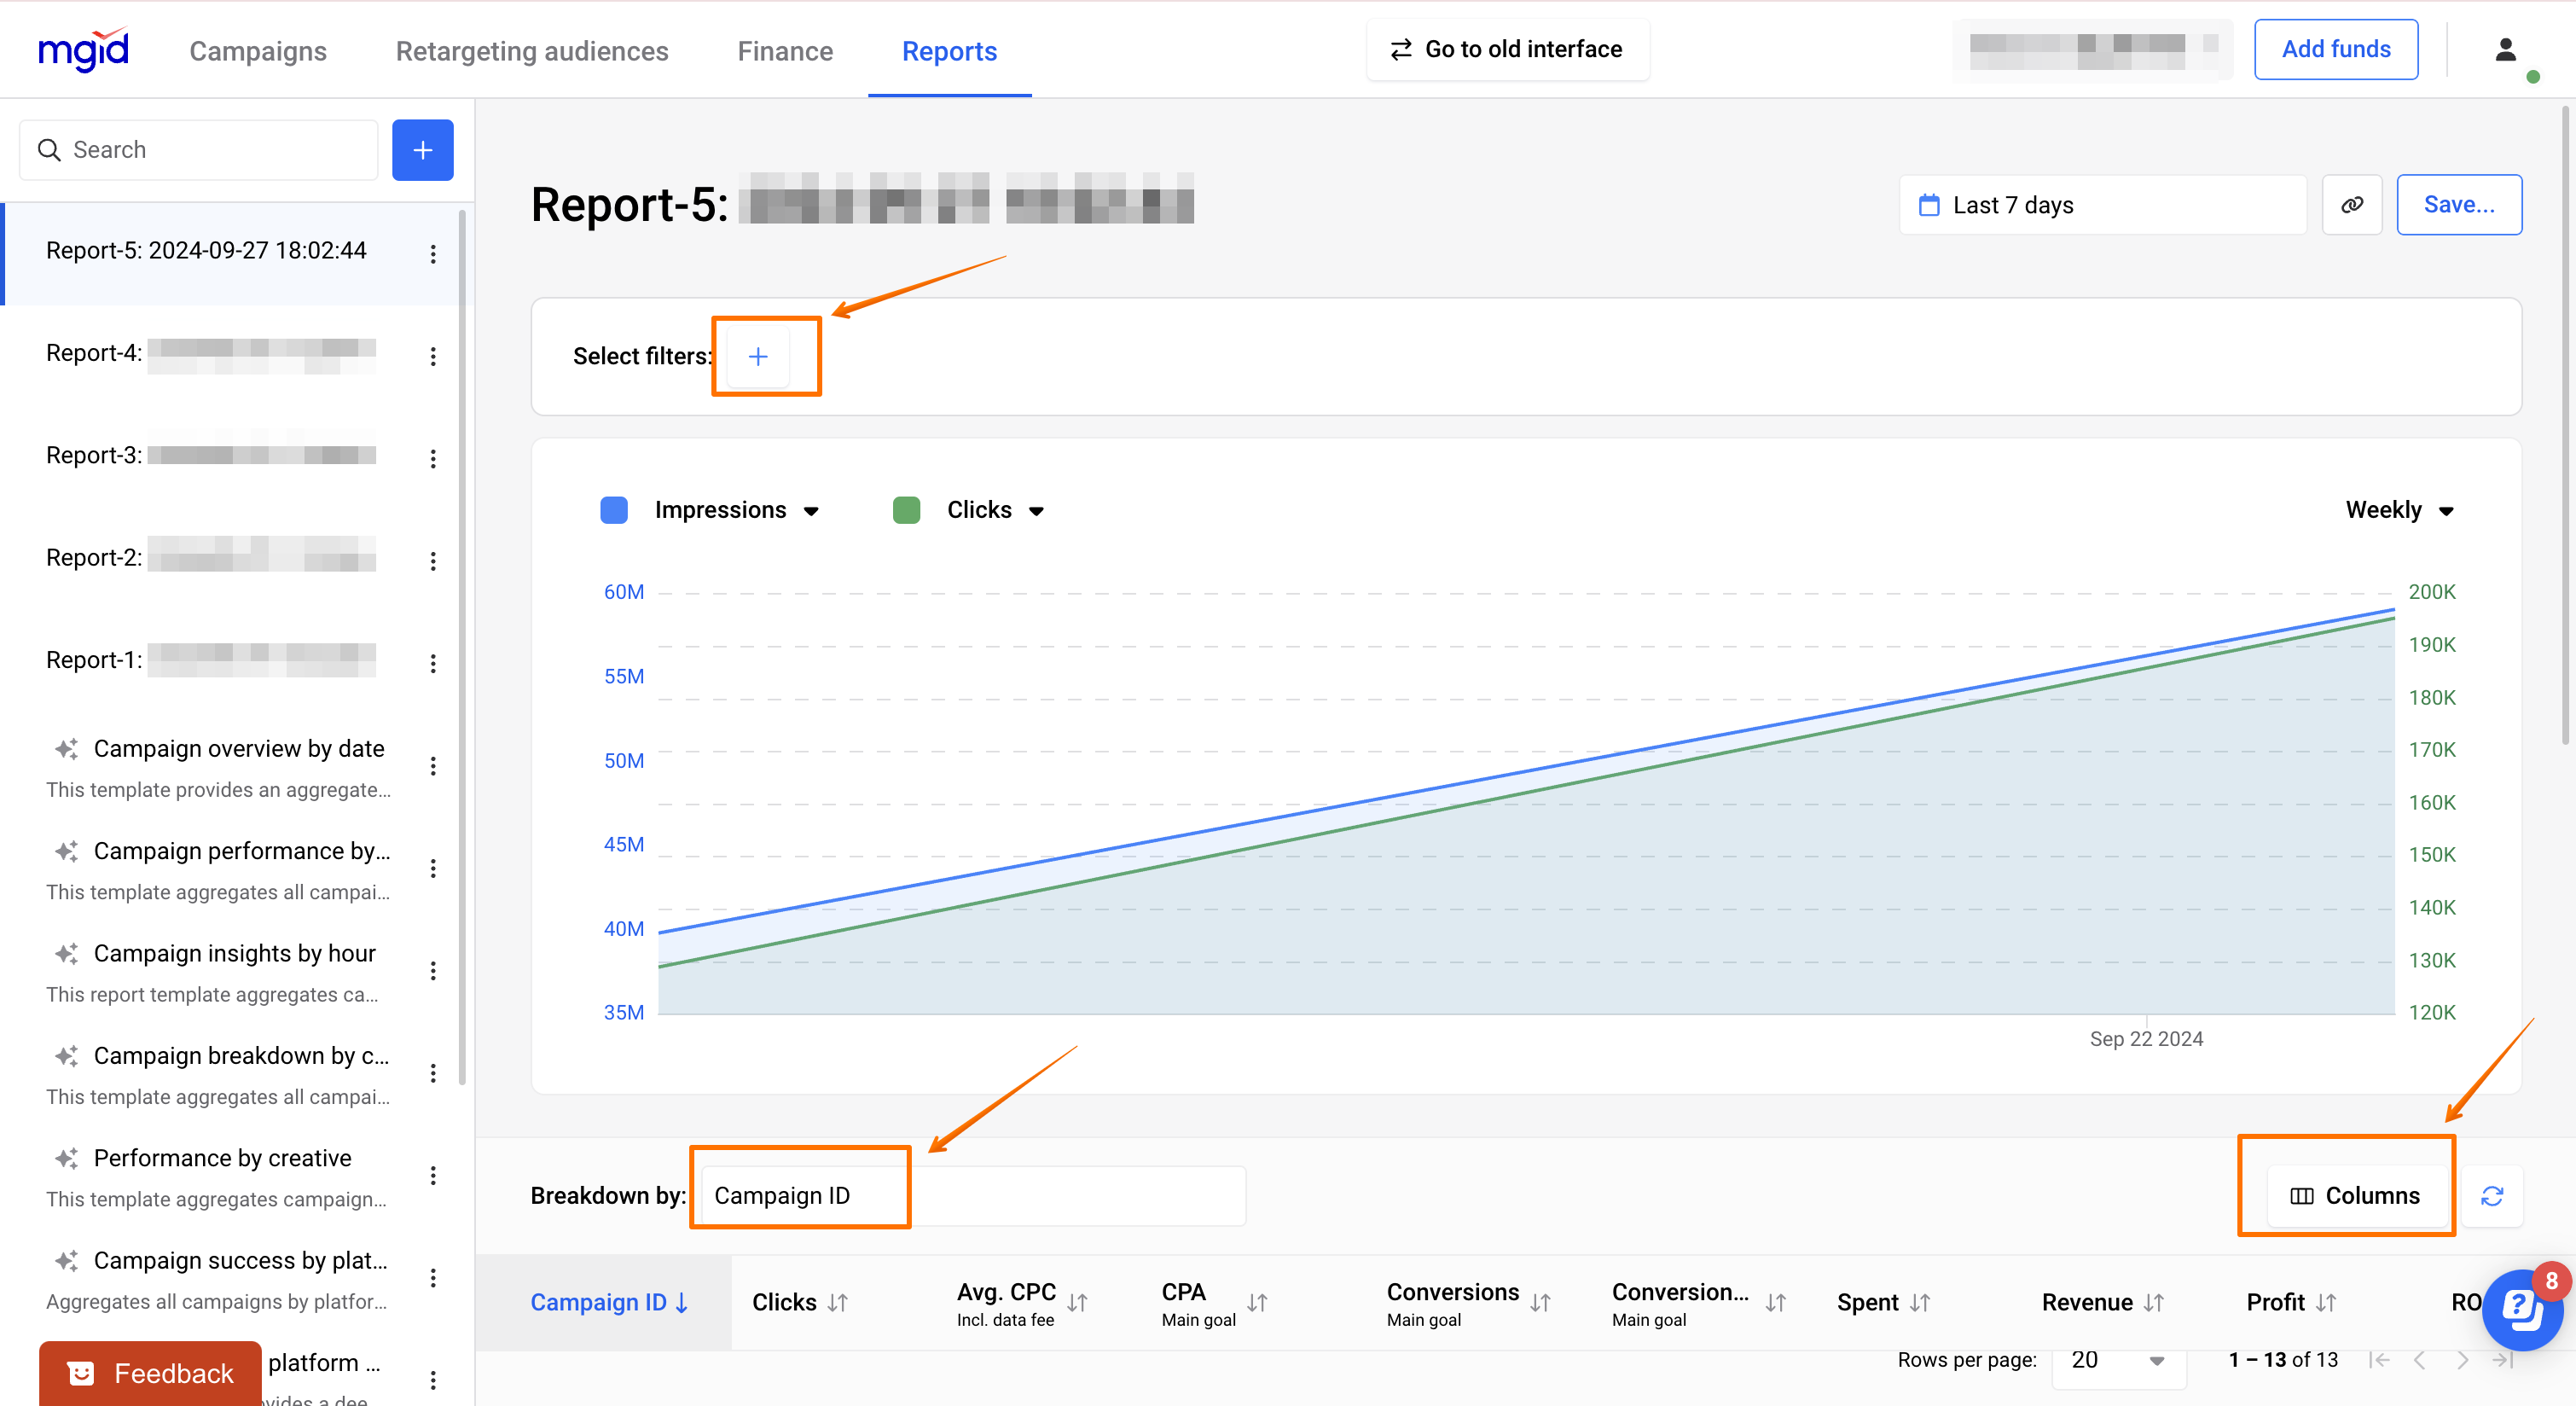This screenshot has height=1406, width=2576.
Task: Open the help chat widget icon
Action: tap(2522, 1308)
